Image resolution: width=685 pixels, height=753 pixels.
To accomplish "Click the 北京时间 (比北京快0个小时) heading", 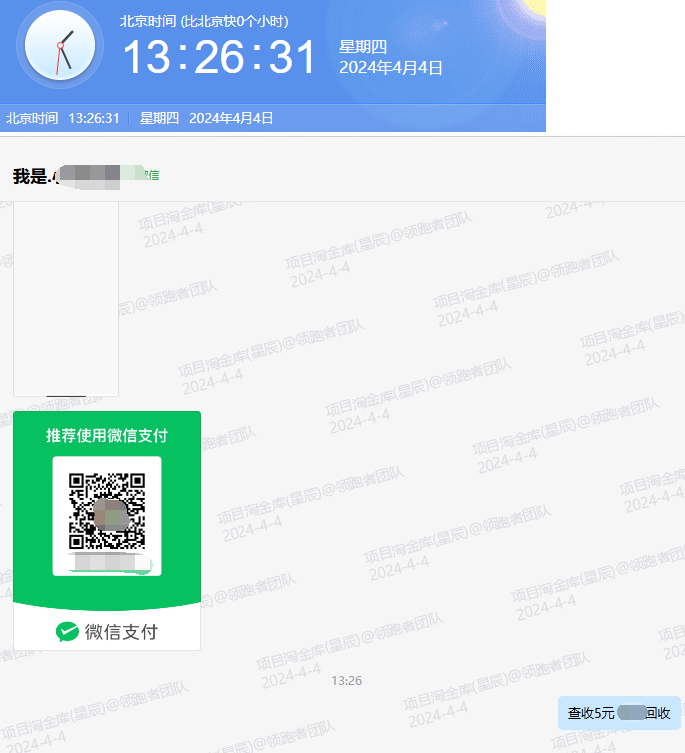I will coord(204,21).
